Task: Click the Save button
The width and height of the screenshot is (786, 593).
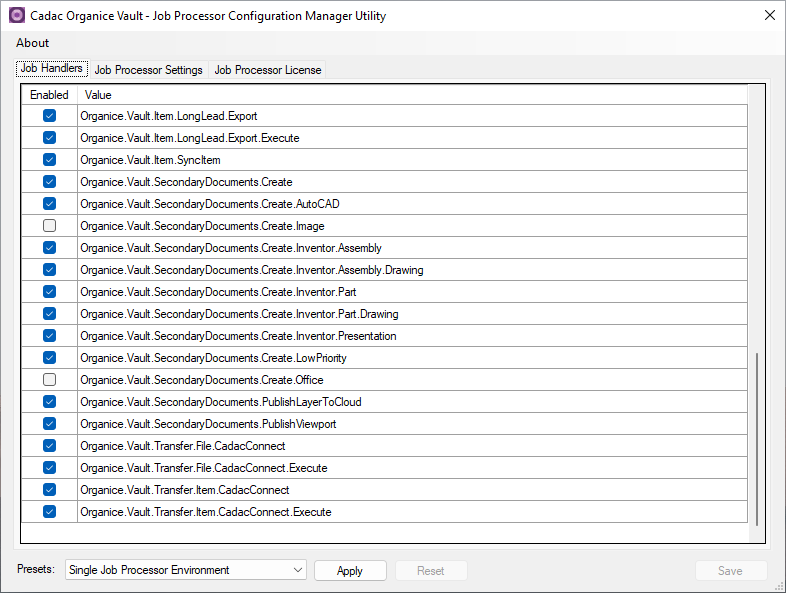Action: [x=730, y=571]
